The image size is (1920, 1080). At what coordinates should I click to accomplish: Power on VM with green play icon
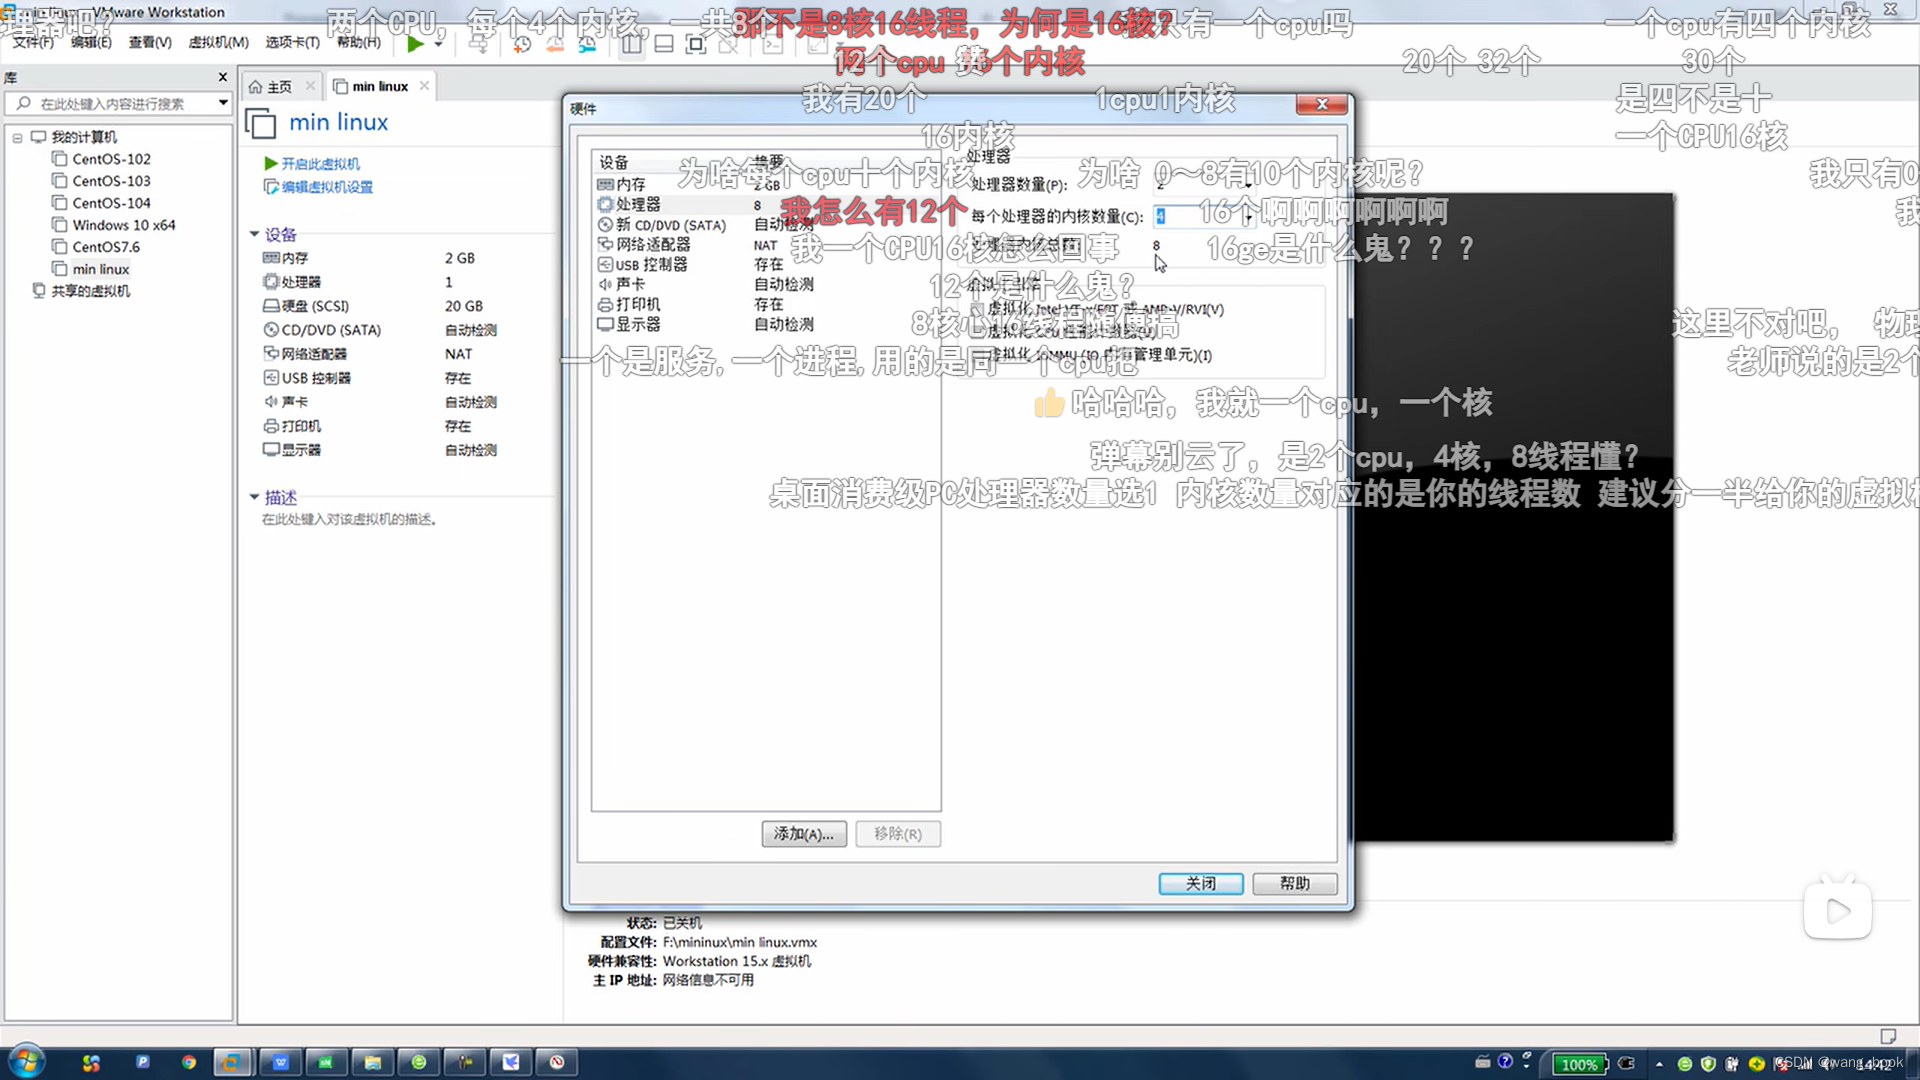[x=415, y=44]
